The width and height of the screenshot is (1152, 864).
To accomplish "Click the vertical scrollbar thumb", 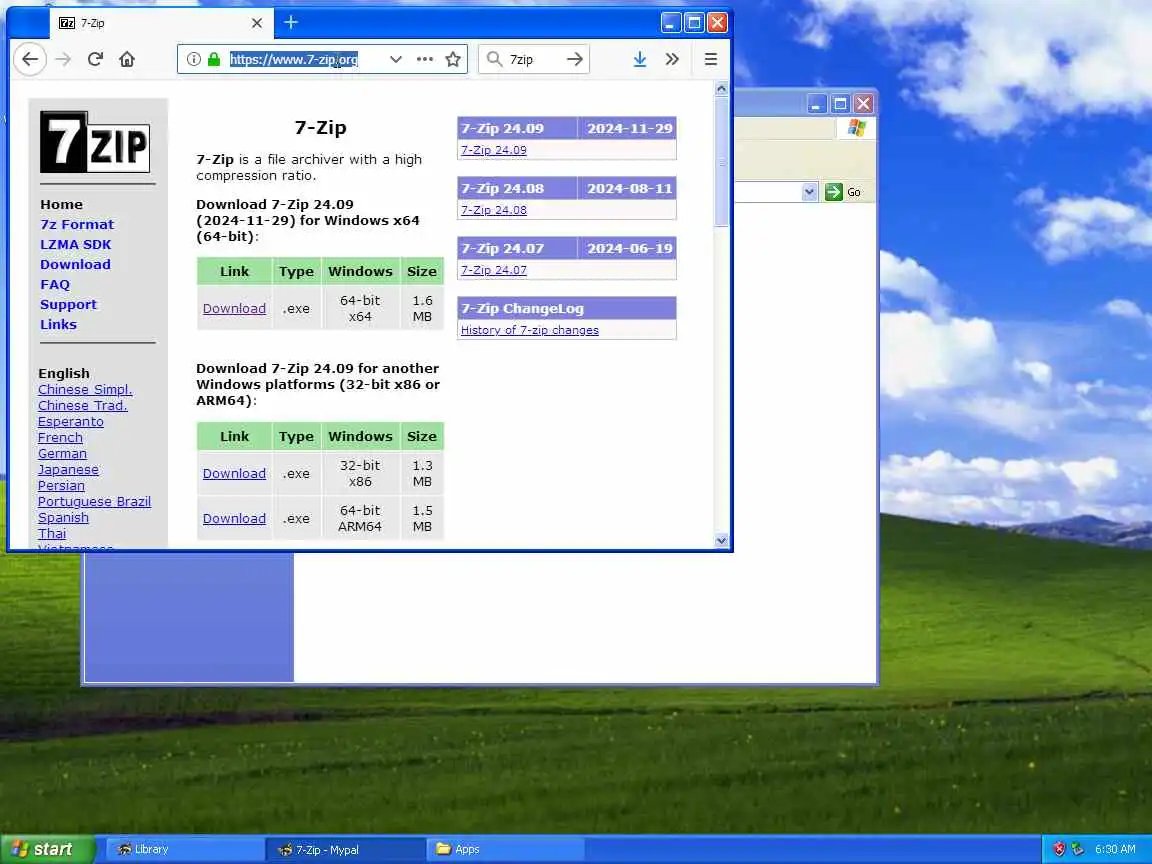I will pos(721,162).
